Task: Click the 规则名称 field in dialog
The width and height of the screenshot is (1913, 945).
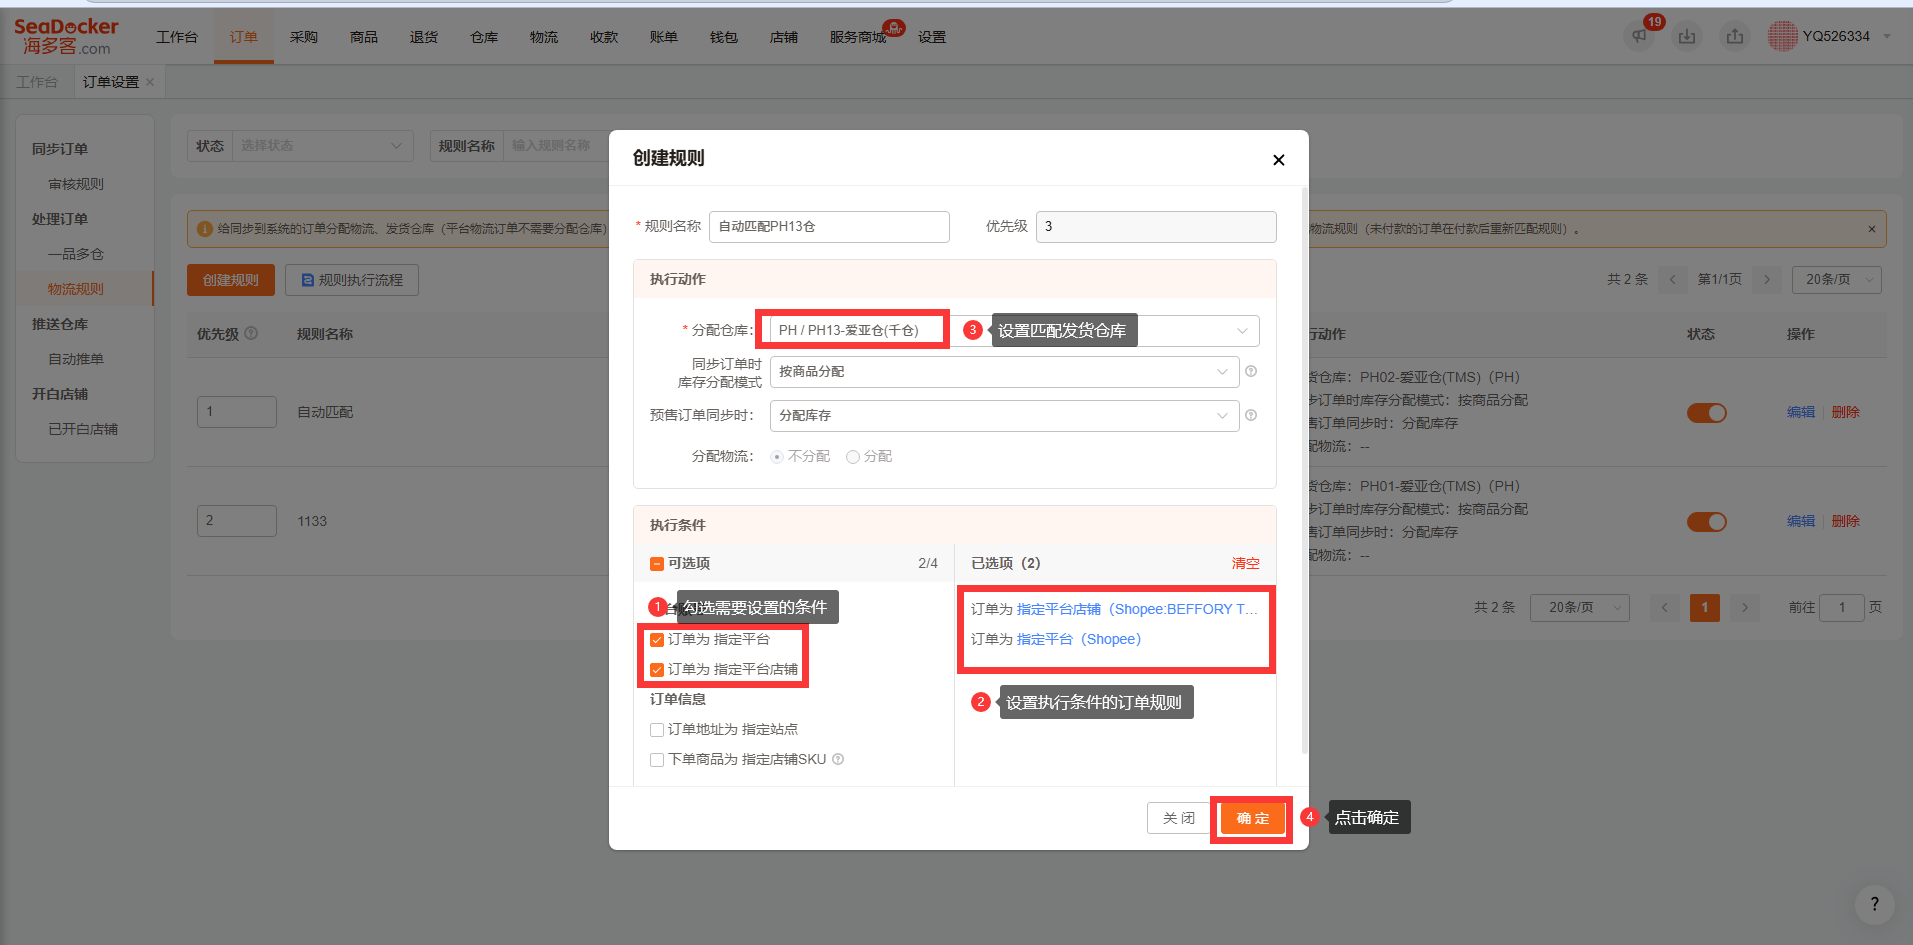Action: pyautogui.click(x=829, y=227)
